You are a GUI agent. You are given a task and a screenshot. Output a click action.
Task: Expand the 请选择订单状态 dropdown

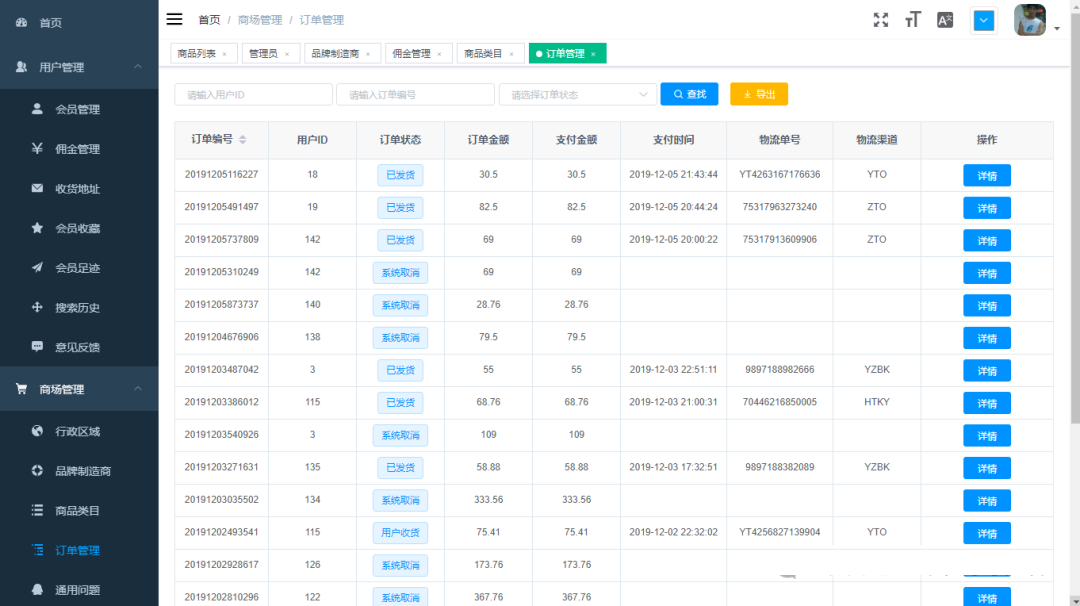coord(578,94)
